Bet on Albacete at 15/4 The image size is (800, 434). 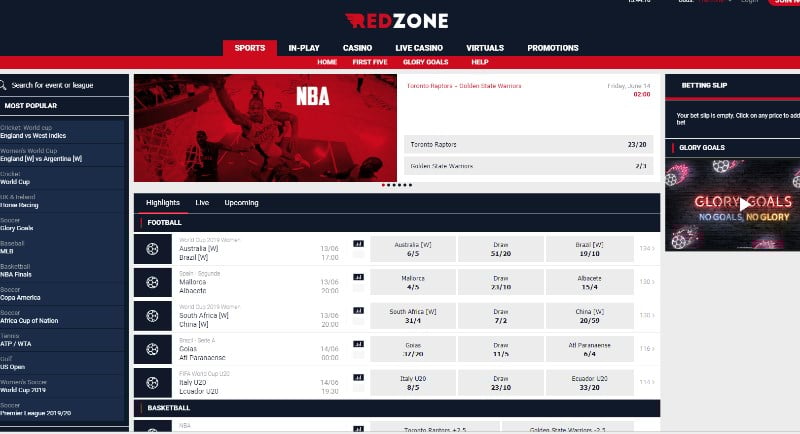point(589,283)
